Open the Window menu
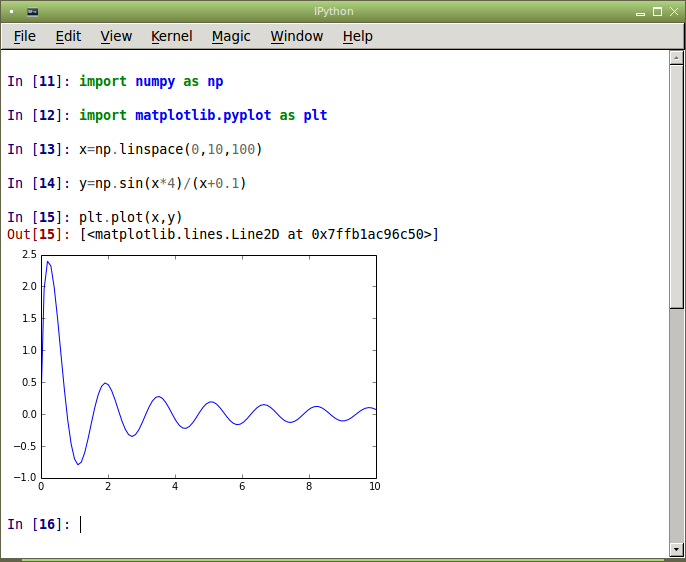The image size is (686, 562). [x=297, y=36]
